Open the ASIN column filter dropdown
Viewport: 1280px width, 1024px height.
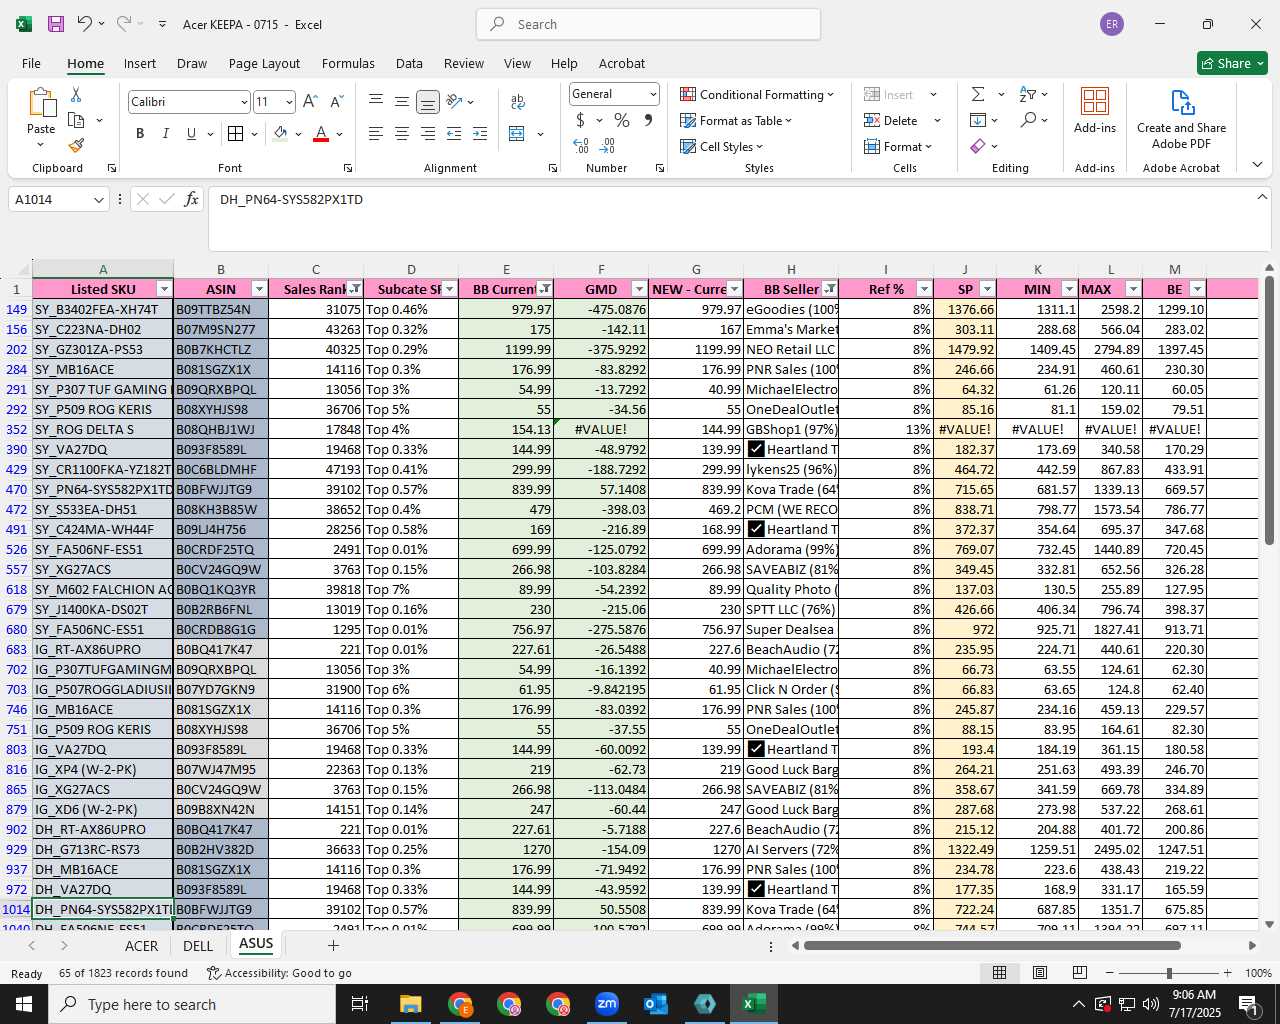point(259,289)
